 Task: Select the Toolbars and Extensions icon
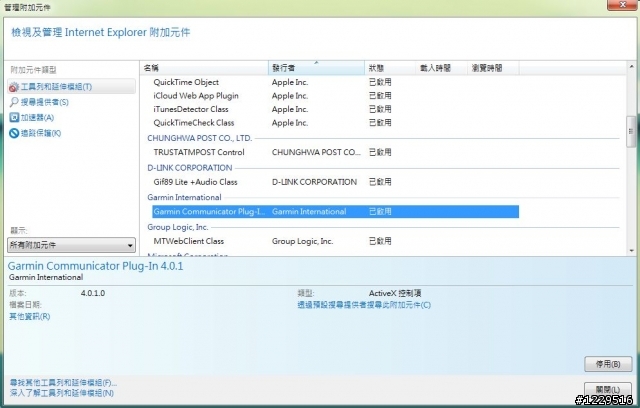14,87
